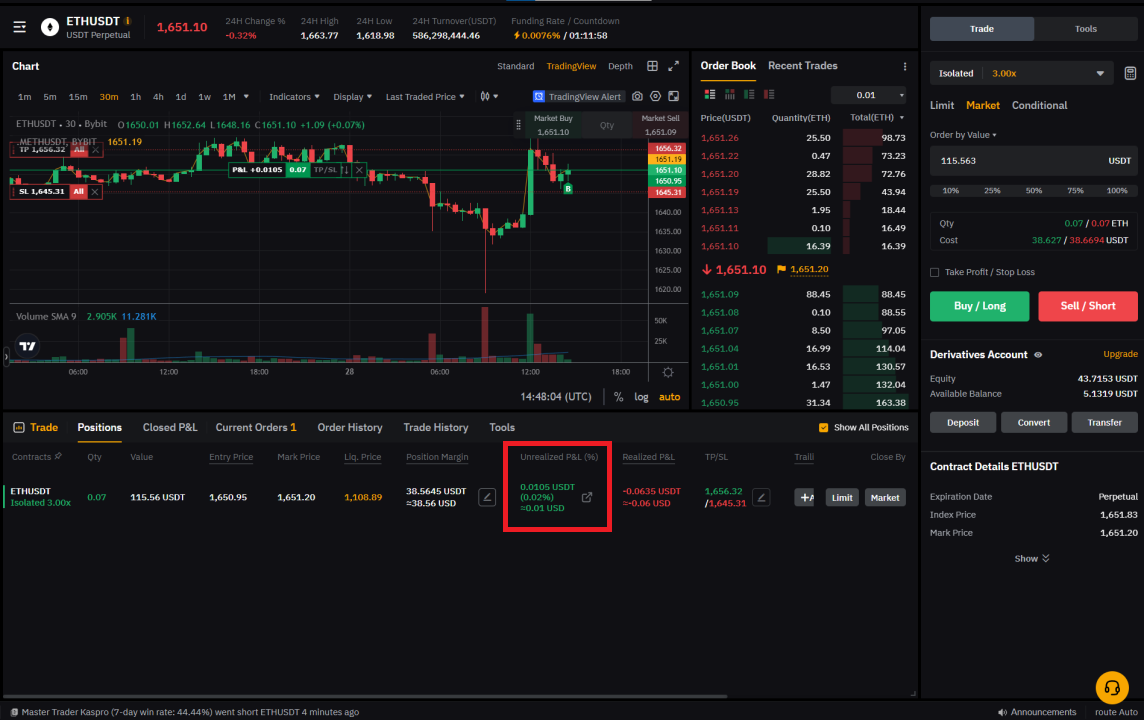
Task: Toggle percent scale on chart
Action: [619, 397]
